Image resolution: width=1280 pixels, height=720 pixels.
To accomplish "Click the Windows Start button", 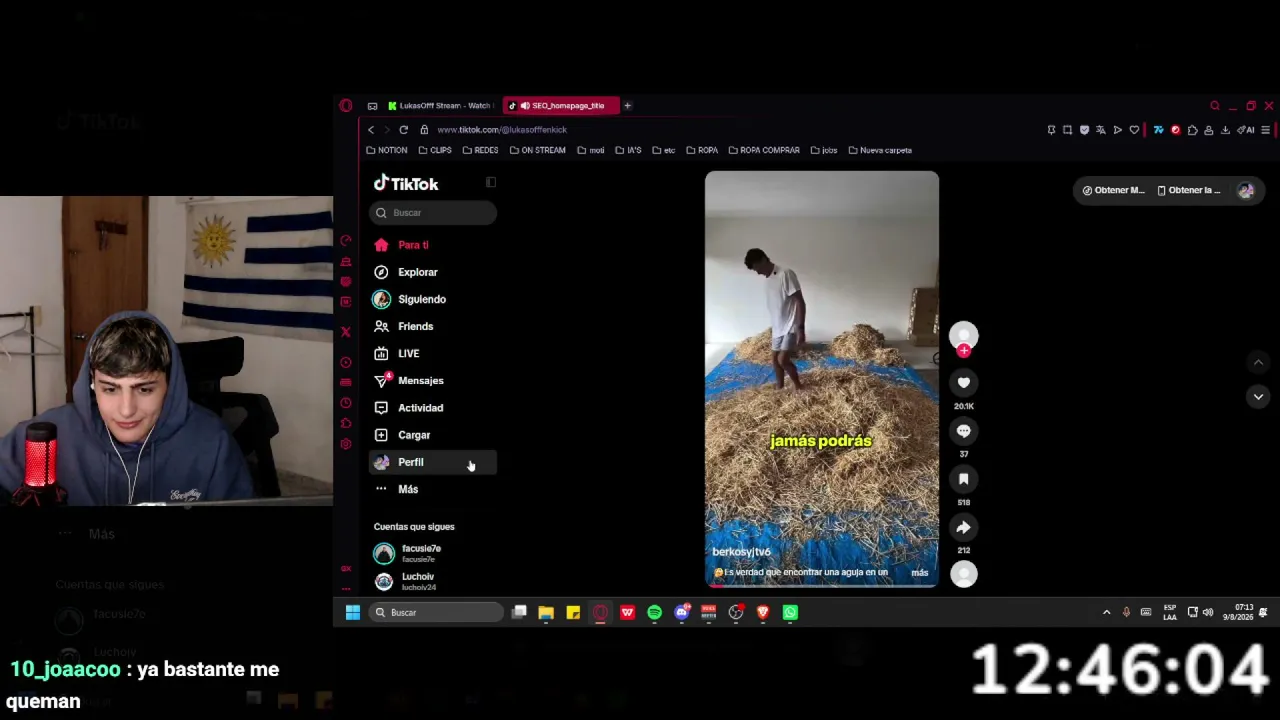I will (x=352, y=612).
